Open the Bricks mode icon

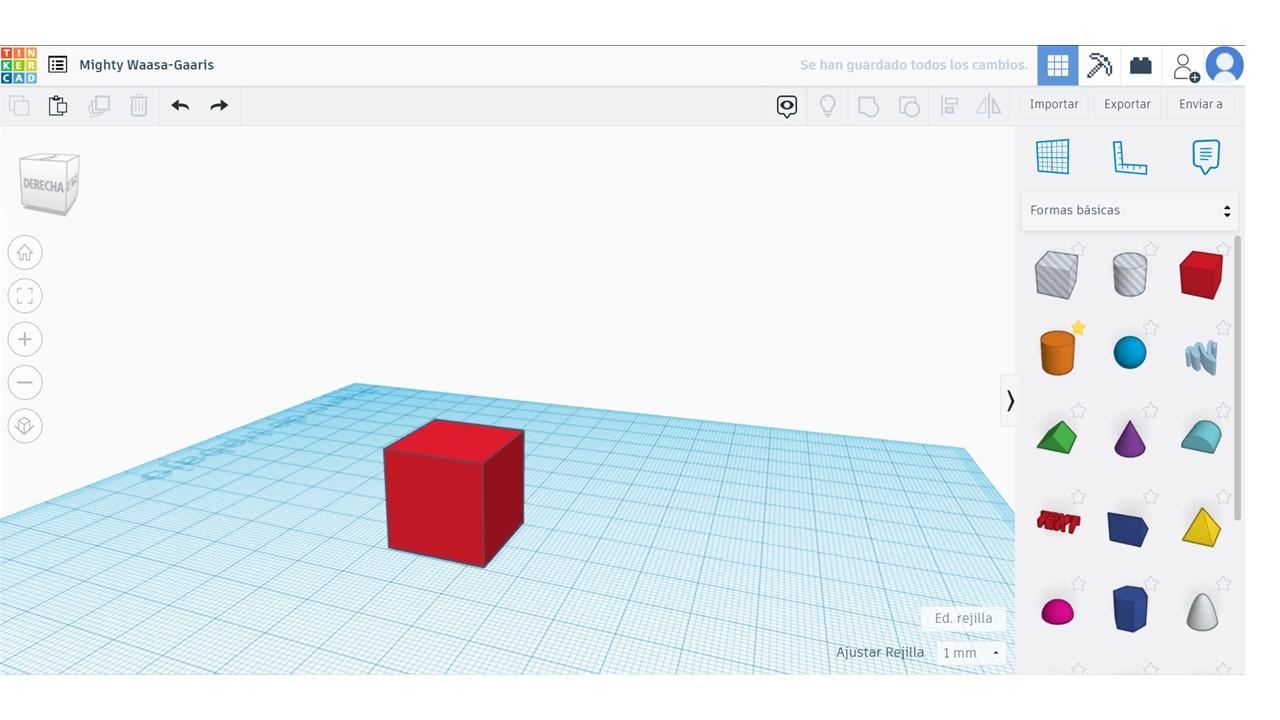click(x=1141, y=66)
